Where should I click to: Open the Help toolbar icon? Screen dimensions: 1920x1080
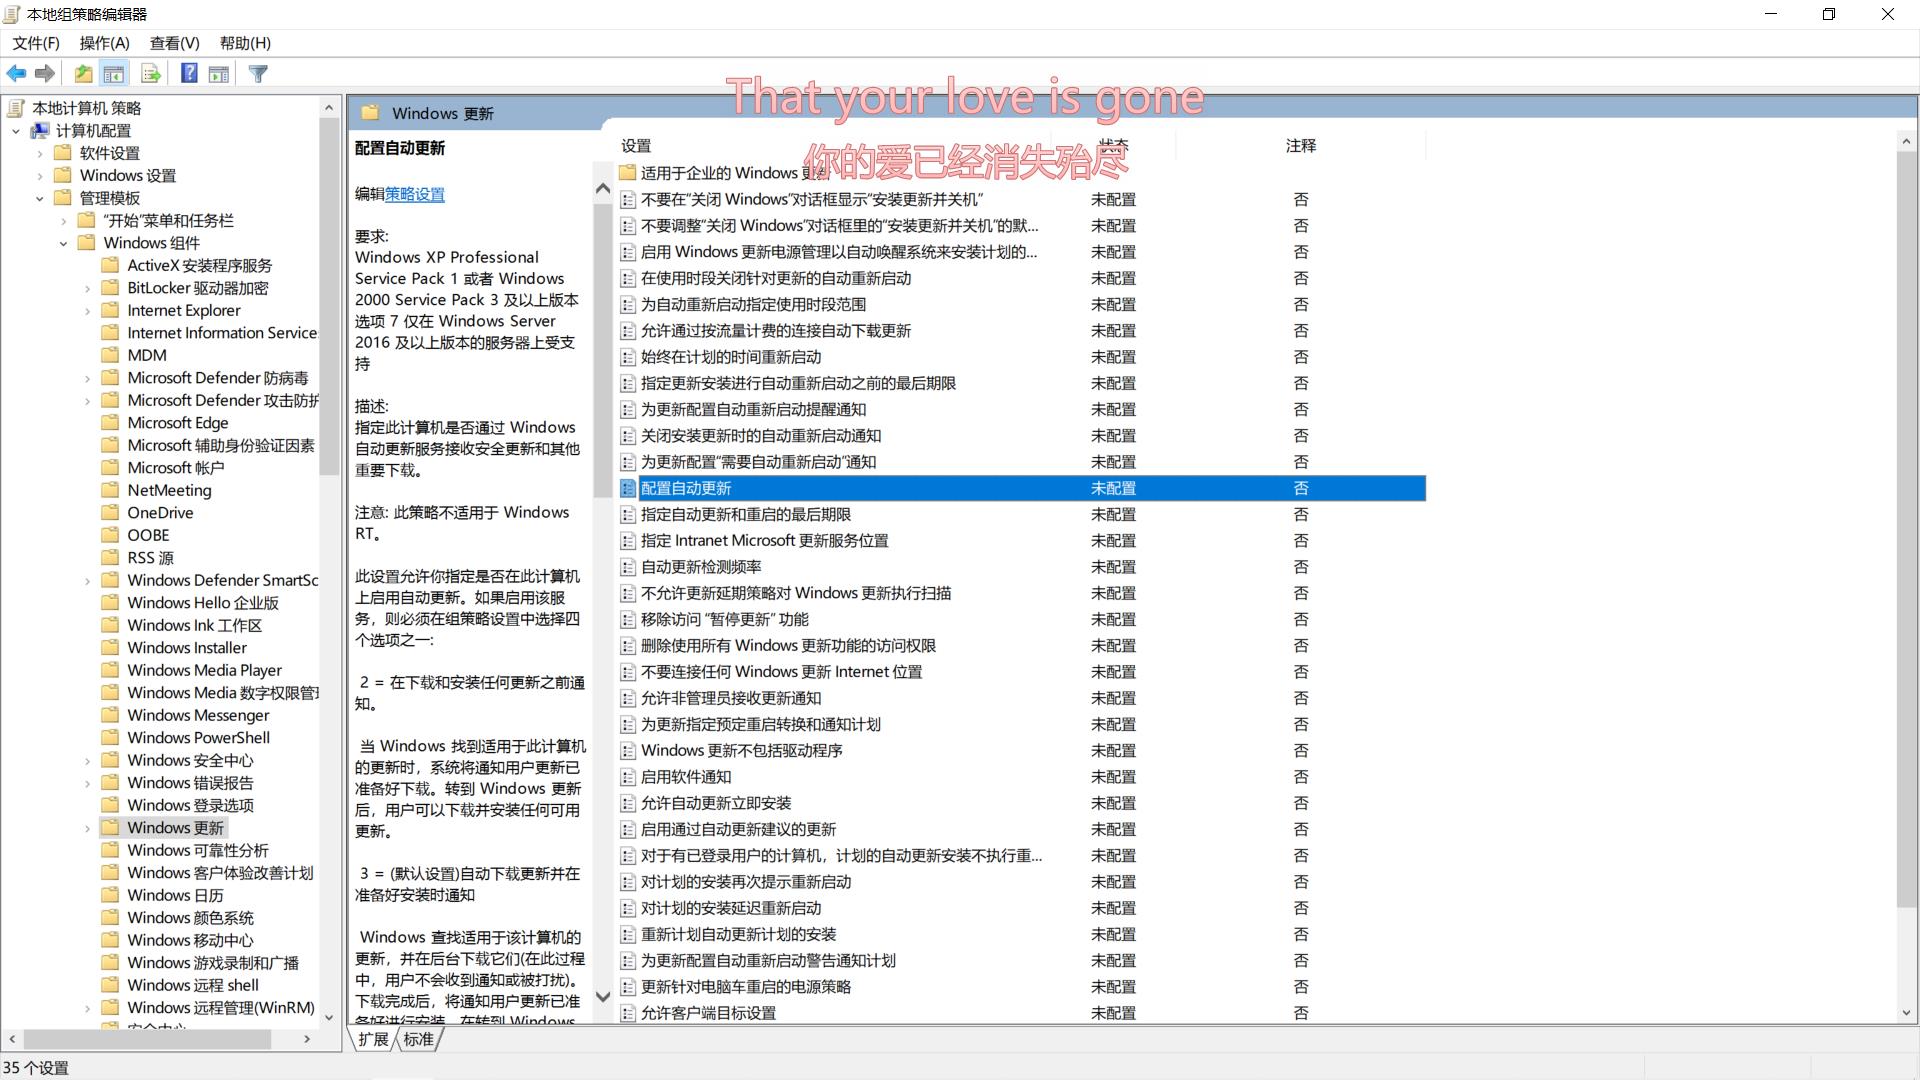pyautogui.click(x=189, y=74)
